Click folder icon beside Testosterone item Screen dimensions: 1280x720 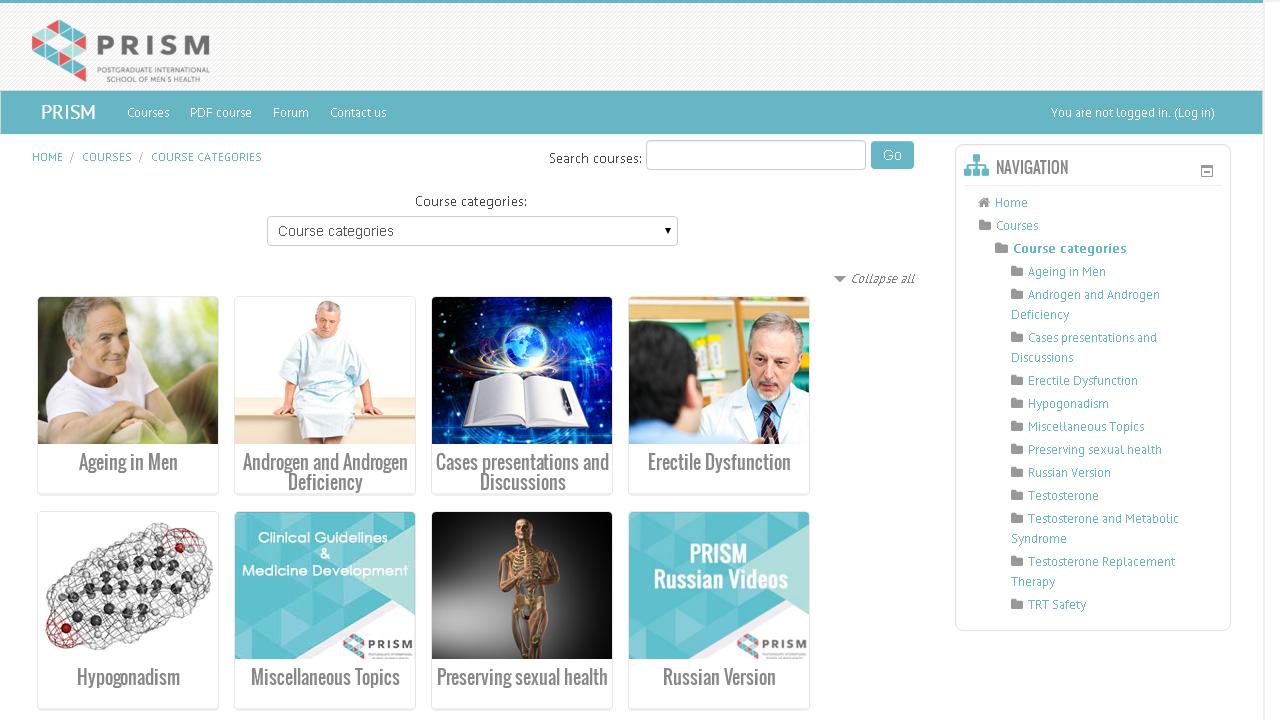pyautogui.click(x=1017, y=495)
